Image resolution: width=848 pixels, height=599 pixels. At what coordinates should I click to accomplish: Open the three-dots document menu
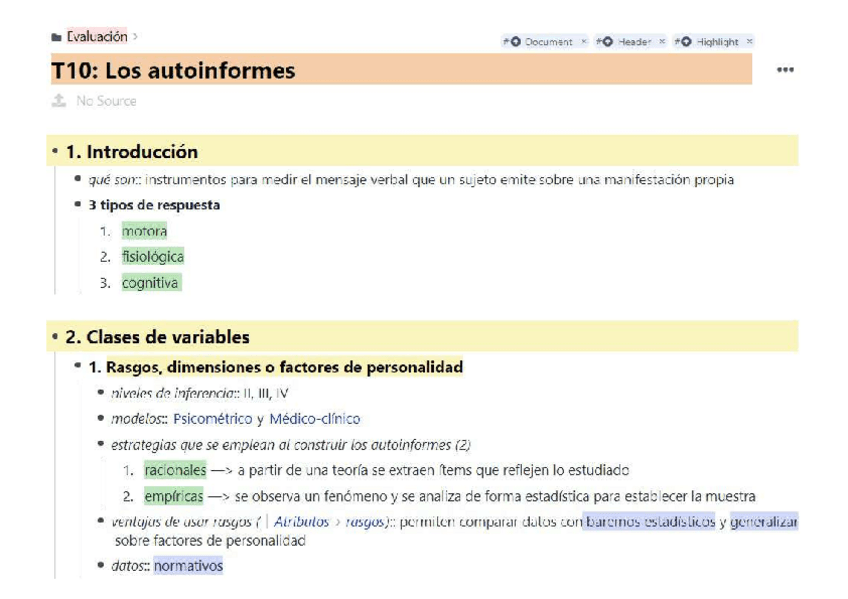785,70
